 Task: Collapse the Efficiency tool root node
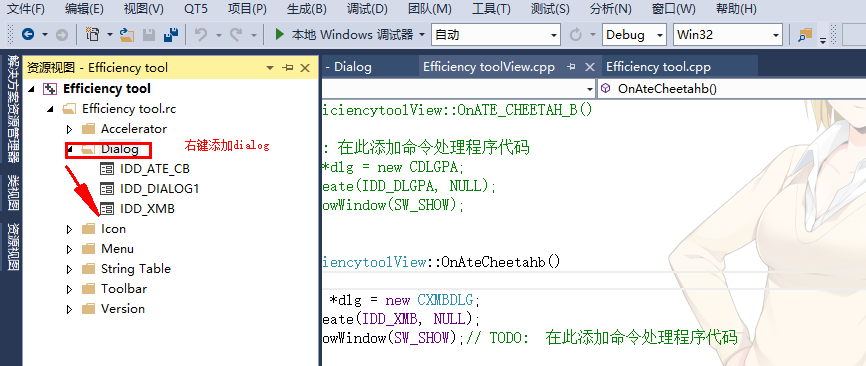pos(31,89)
